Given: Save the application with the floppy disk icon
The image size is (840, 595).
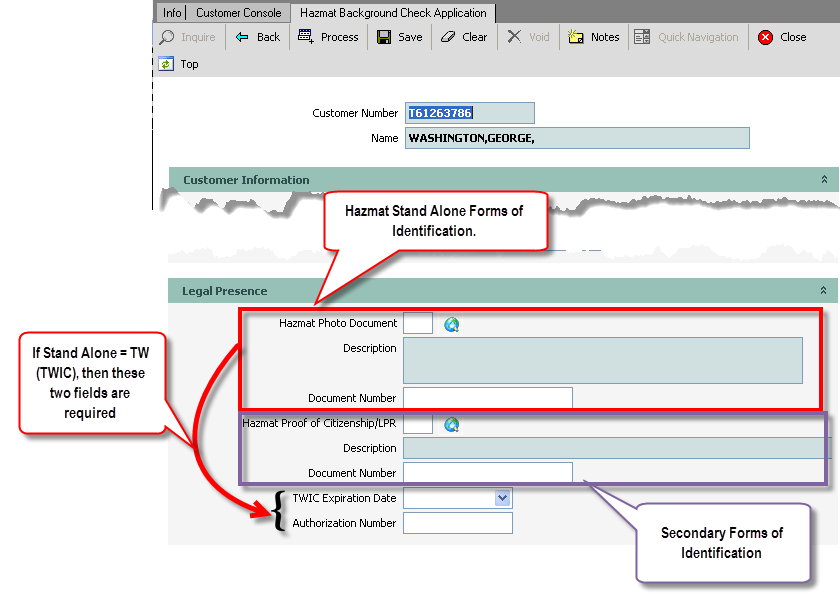Looking at the screenshot, I should coord(399,37).
